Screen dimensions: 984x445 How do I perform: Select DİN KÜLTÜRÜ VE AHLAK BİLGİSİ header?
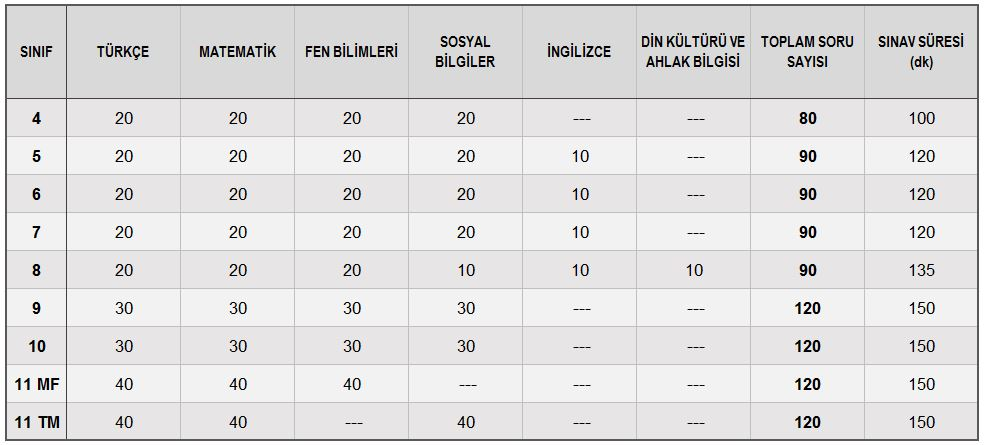[693, 51]
